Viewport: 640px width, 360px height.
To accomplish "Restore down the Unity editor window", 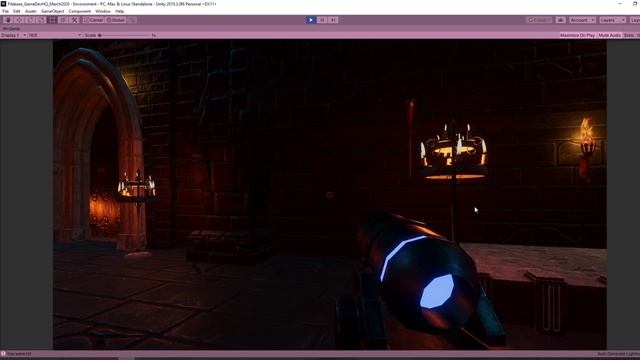I will point(635,4).
